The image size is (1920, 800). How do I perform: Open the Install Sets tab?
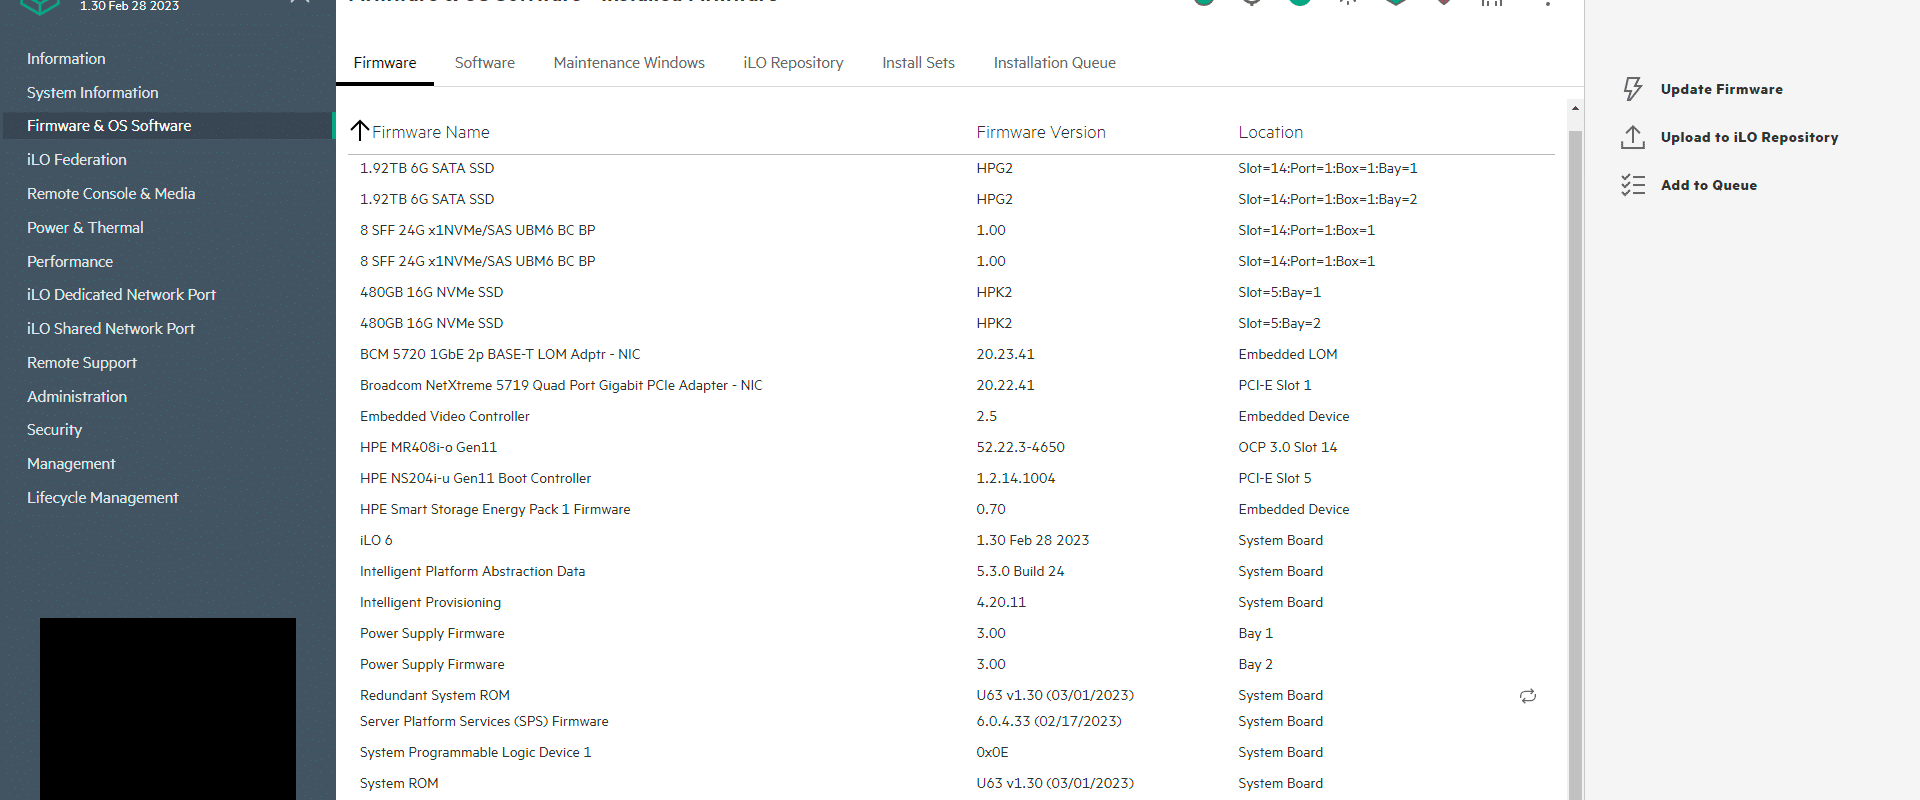tap(918, 63)
